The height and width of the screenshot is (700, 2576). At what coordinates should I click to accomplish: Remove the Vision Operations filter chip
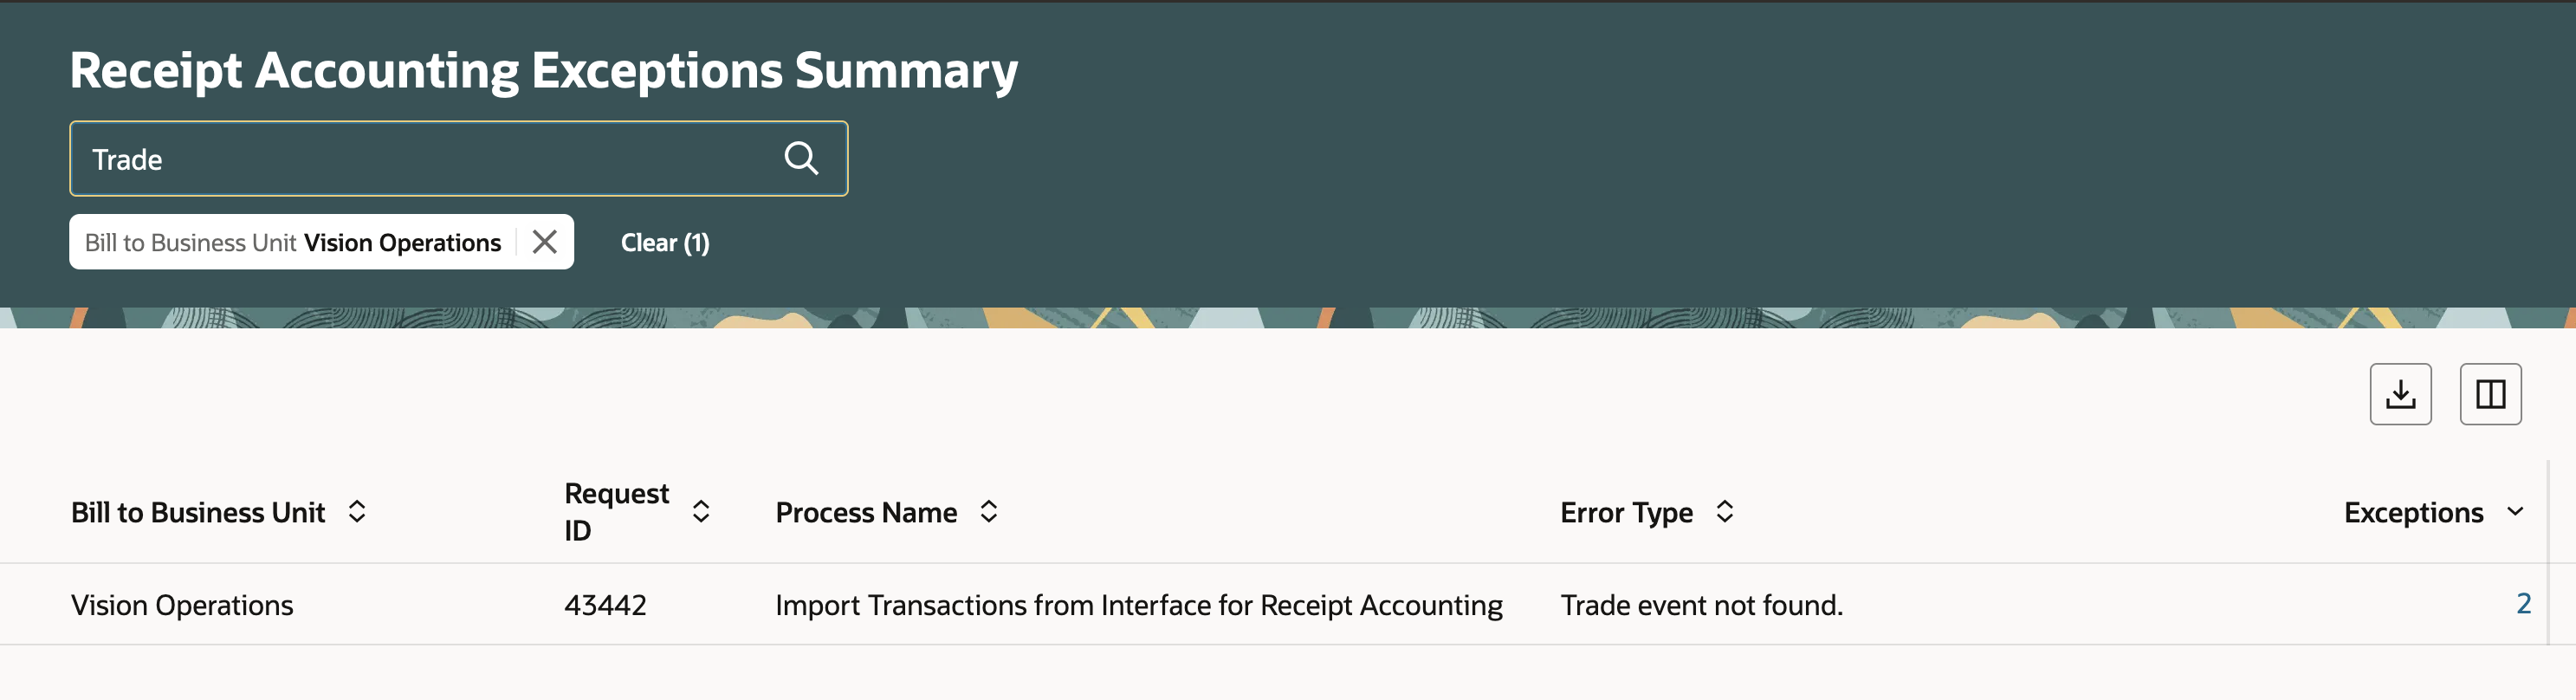(x=545, y=242)
